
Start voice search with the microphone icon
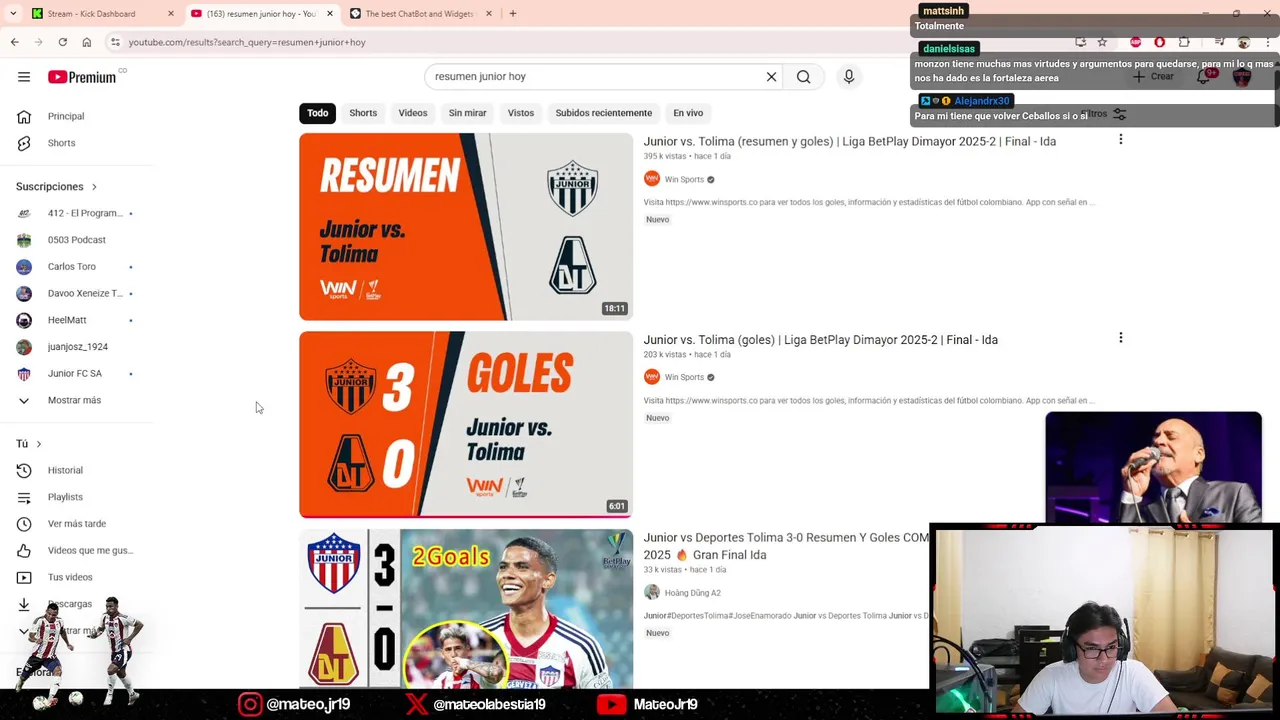tap(849, 77)
